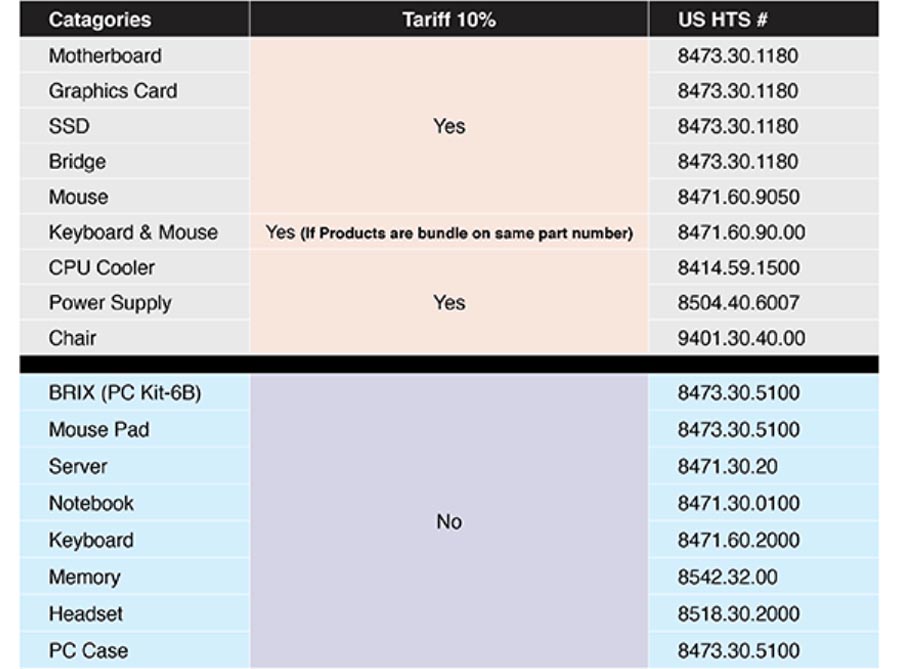Click the Graphics Card row label
The image size is (900, 669).
pos(113,91)
